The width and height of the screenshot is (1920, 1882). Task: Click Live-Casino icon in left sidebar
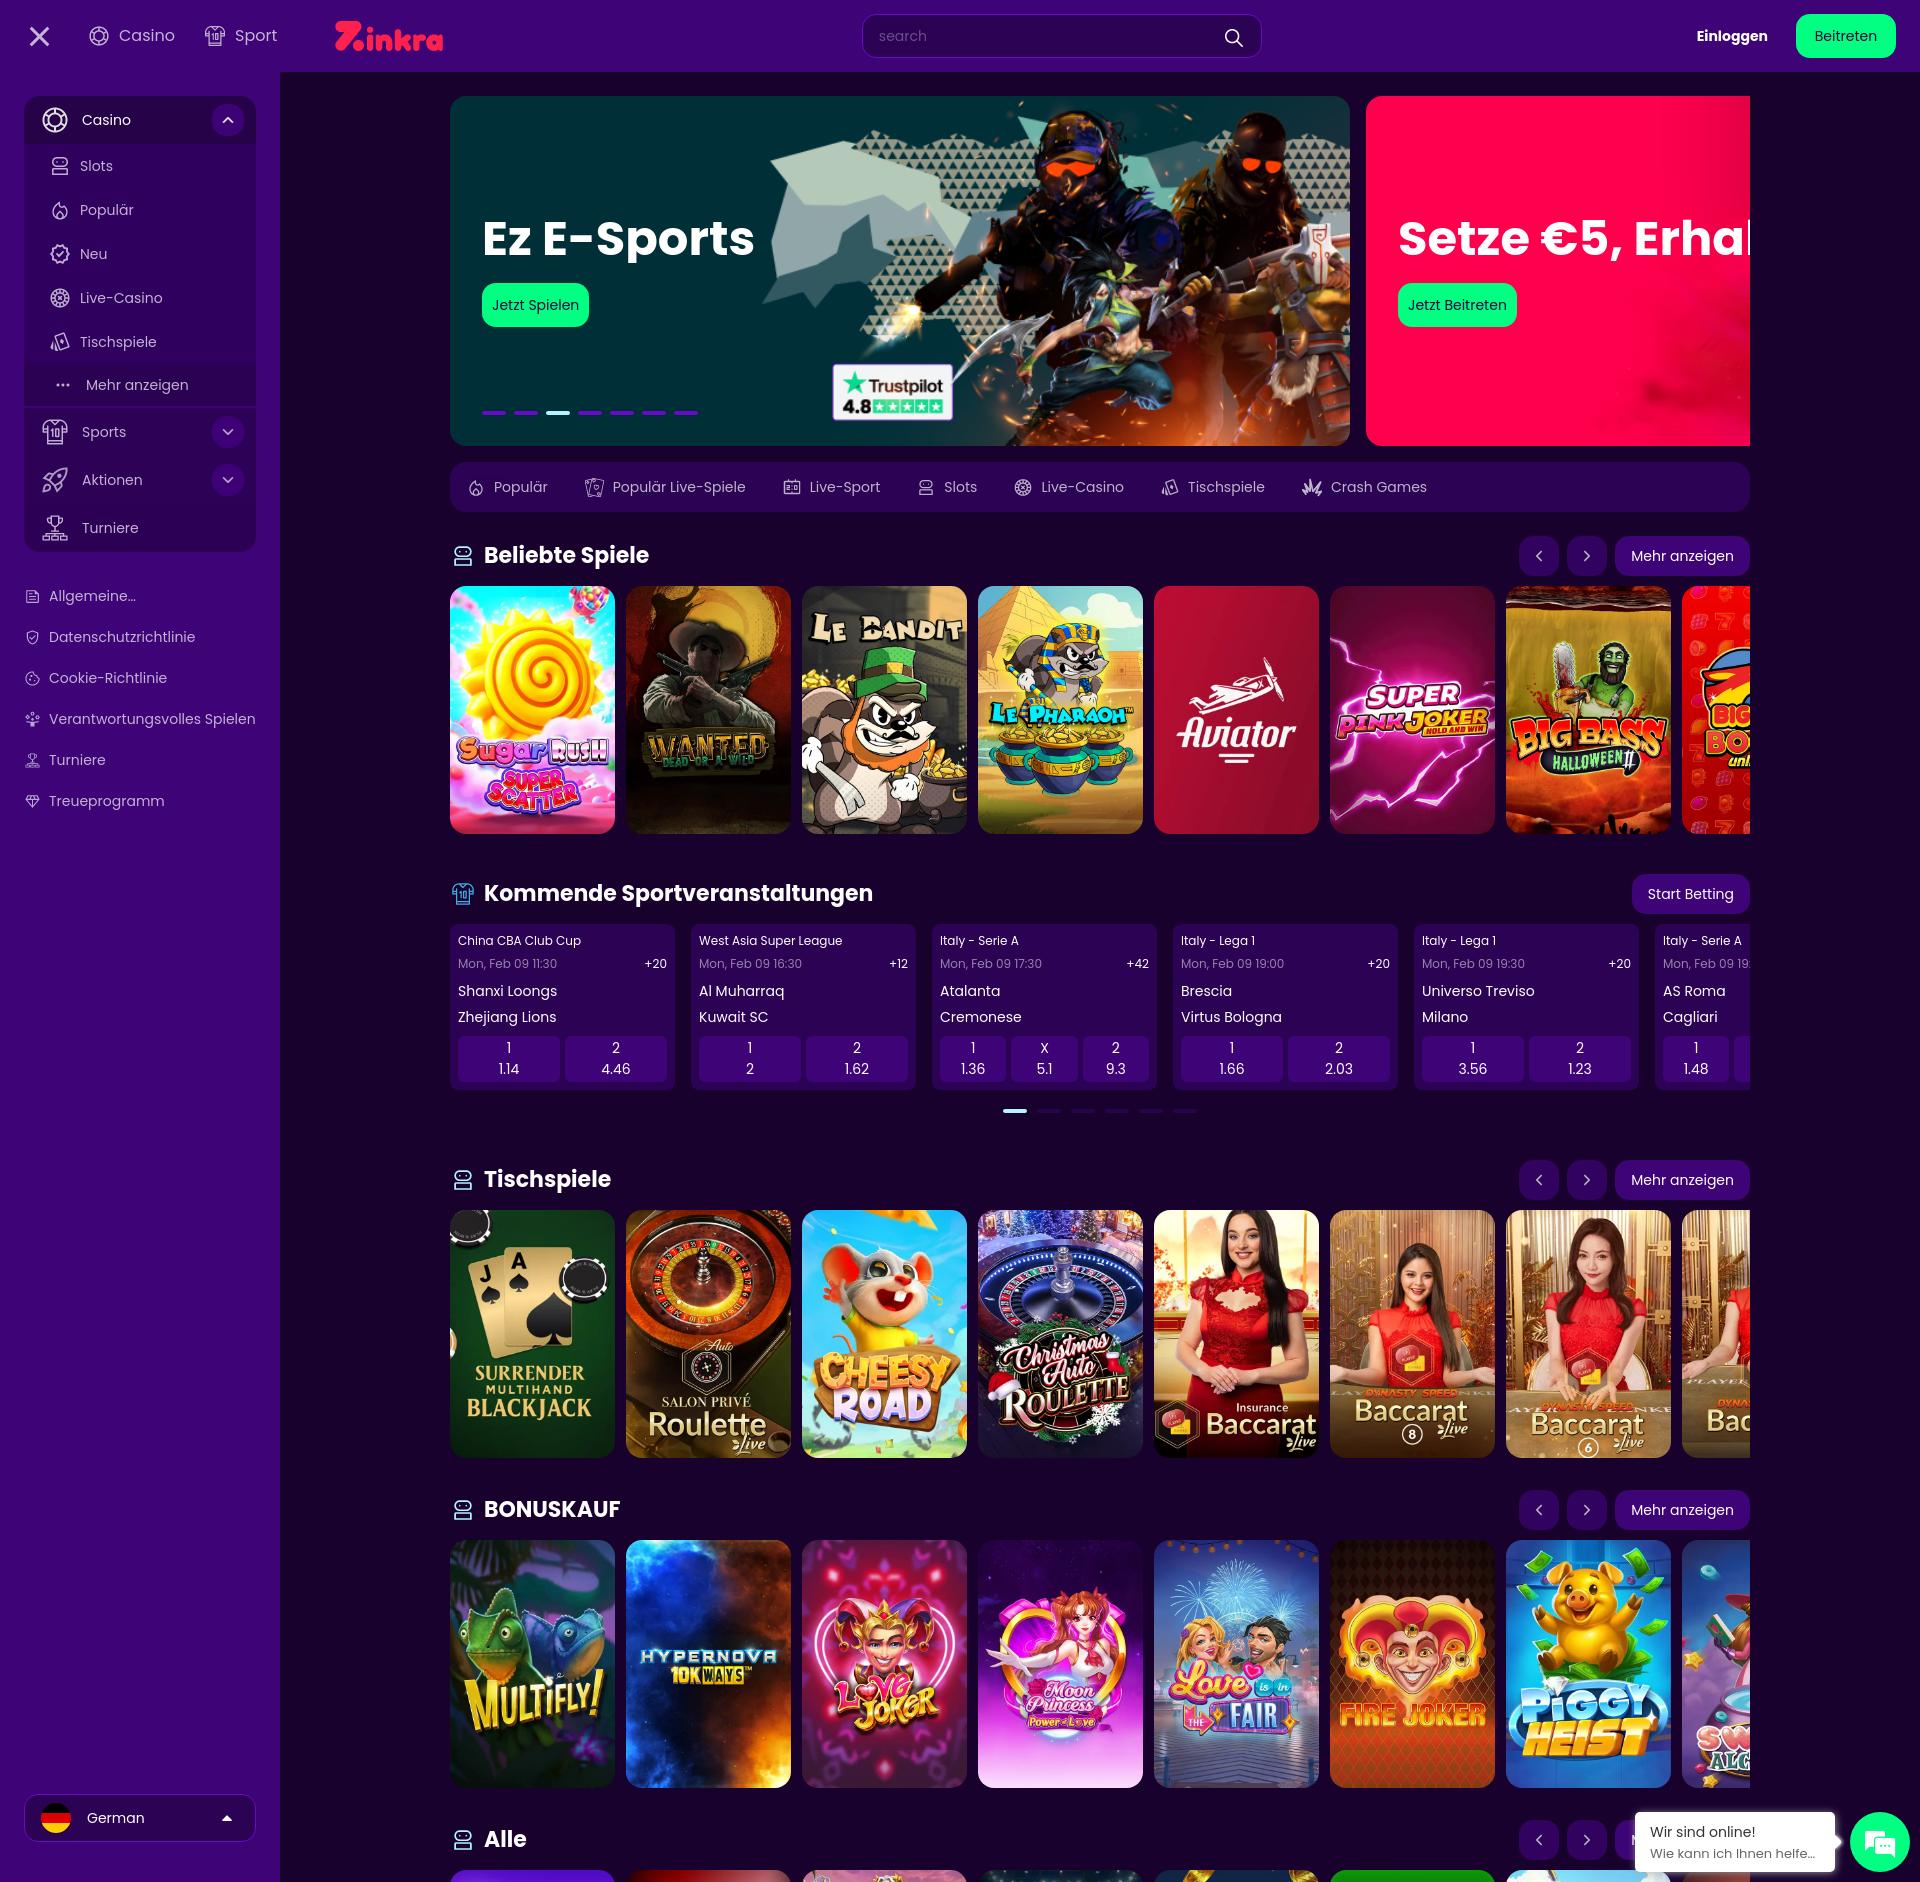60,298
